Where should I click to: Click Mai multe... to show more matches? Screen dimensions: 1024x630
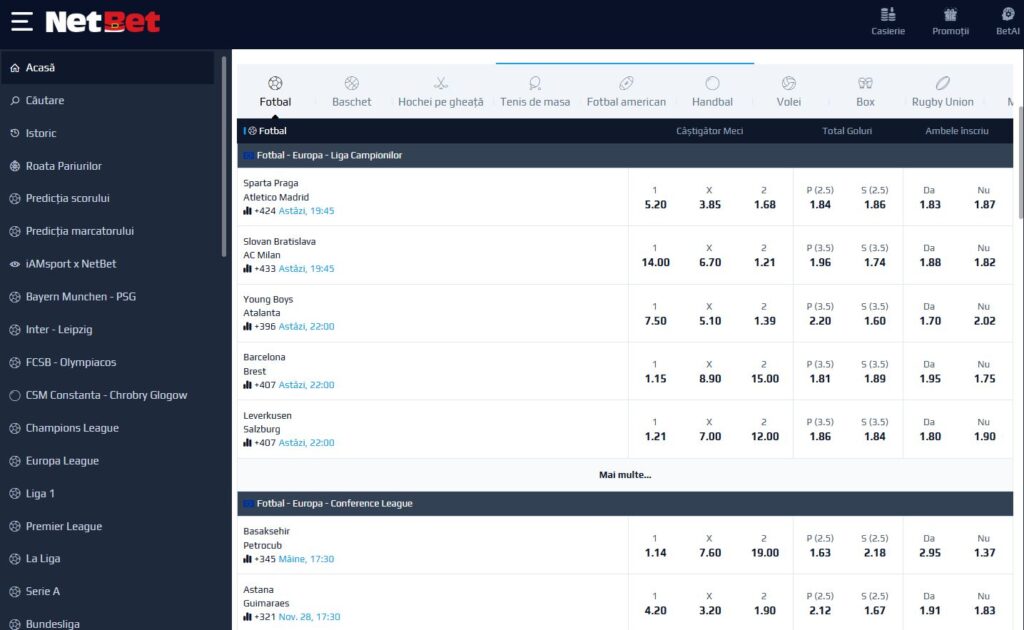(625, 475)
